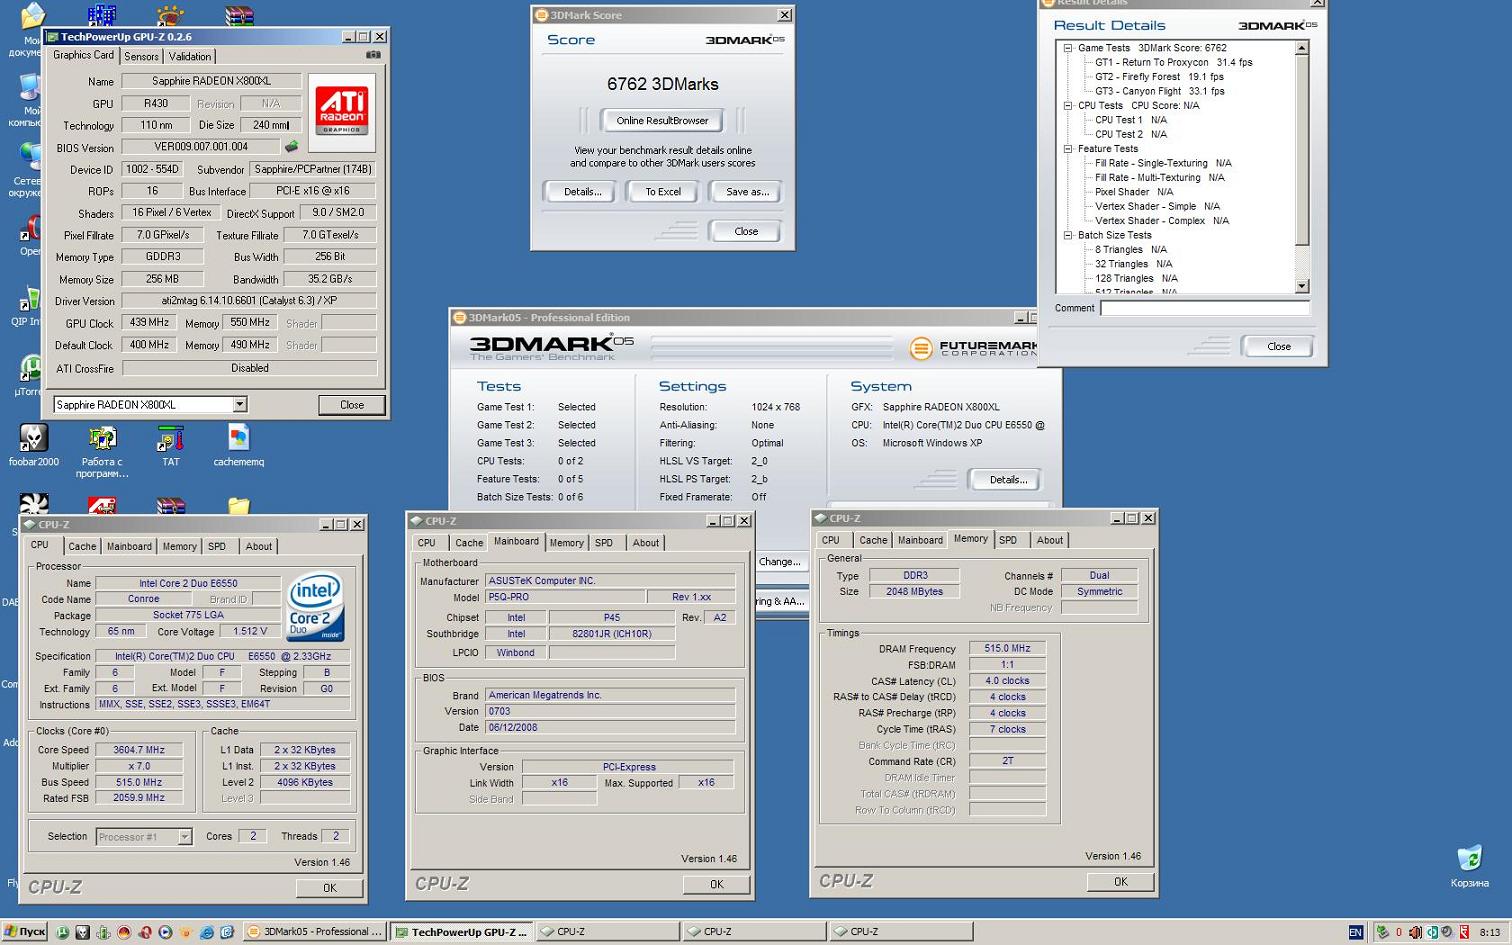Click DRAM Frequency 515.0 MHz value
The height and width of the screenshot is (945, 1512).
click(x=1007, y=649)
